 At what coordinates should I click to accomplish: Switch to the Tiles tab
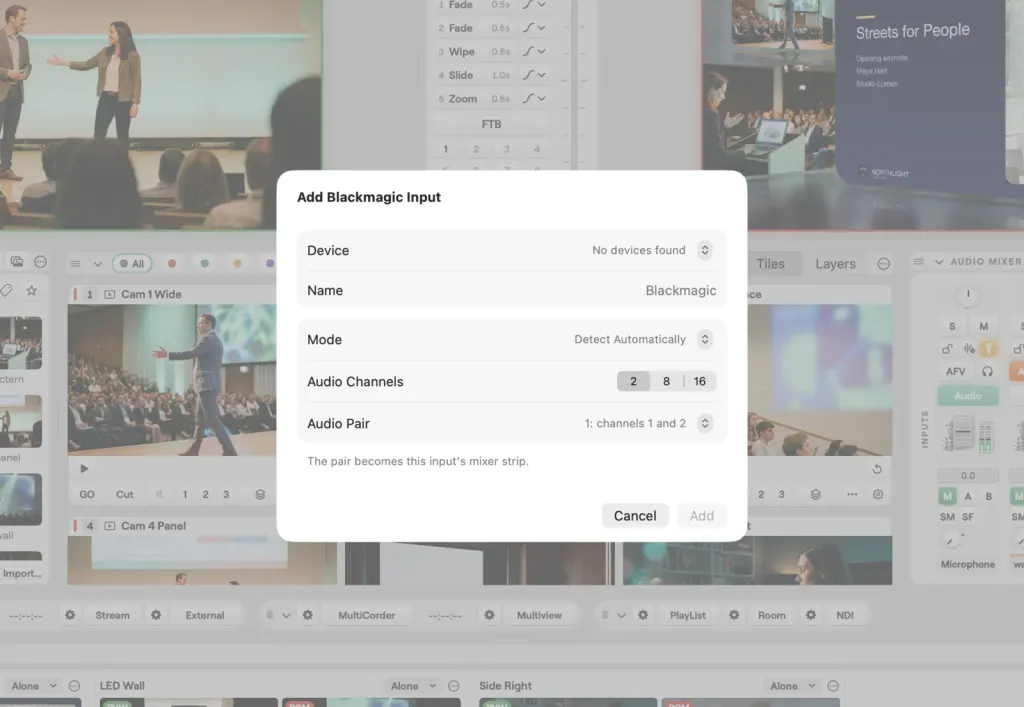(771, 264)
